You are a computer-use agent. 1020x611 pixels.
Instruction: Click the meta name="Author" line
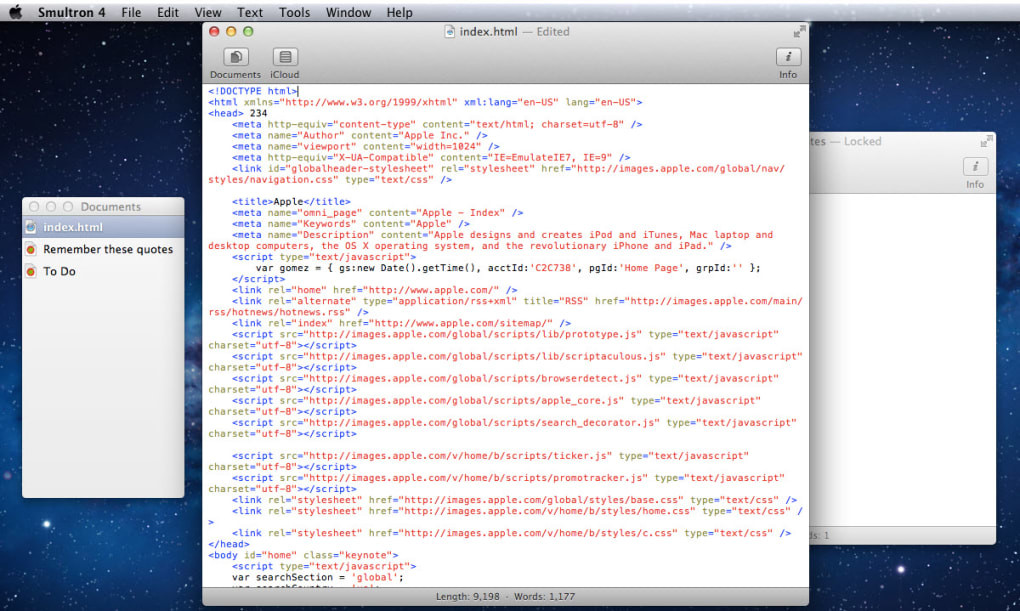[360, 135]
